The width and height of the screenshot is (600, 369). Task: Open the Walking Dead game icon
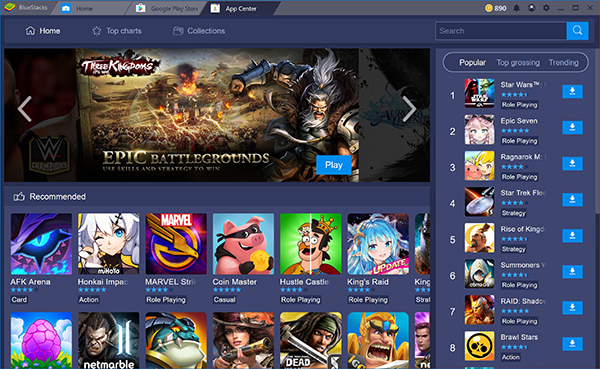pyautogui.click(x=311, y=341)
